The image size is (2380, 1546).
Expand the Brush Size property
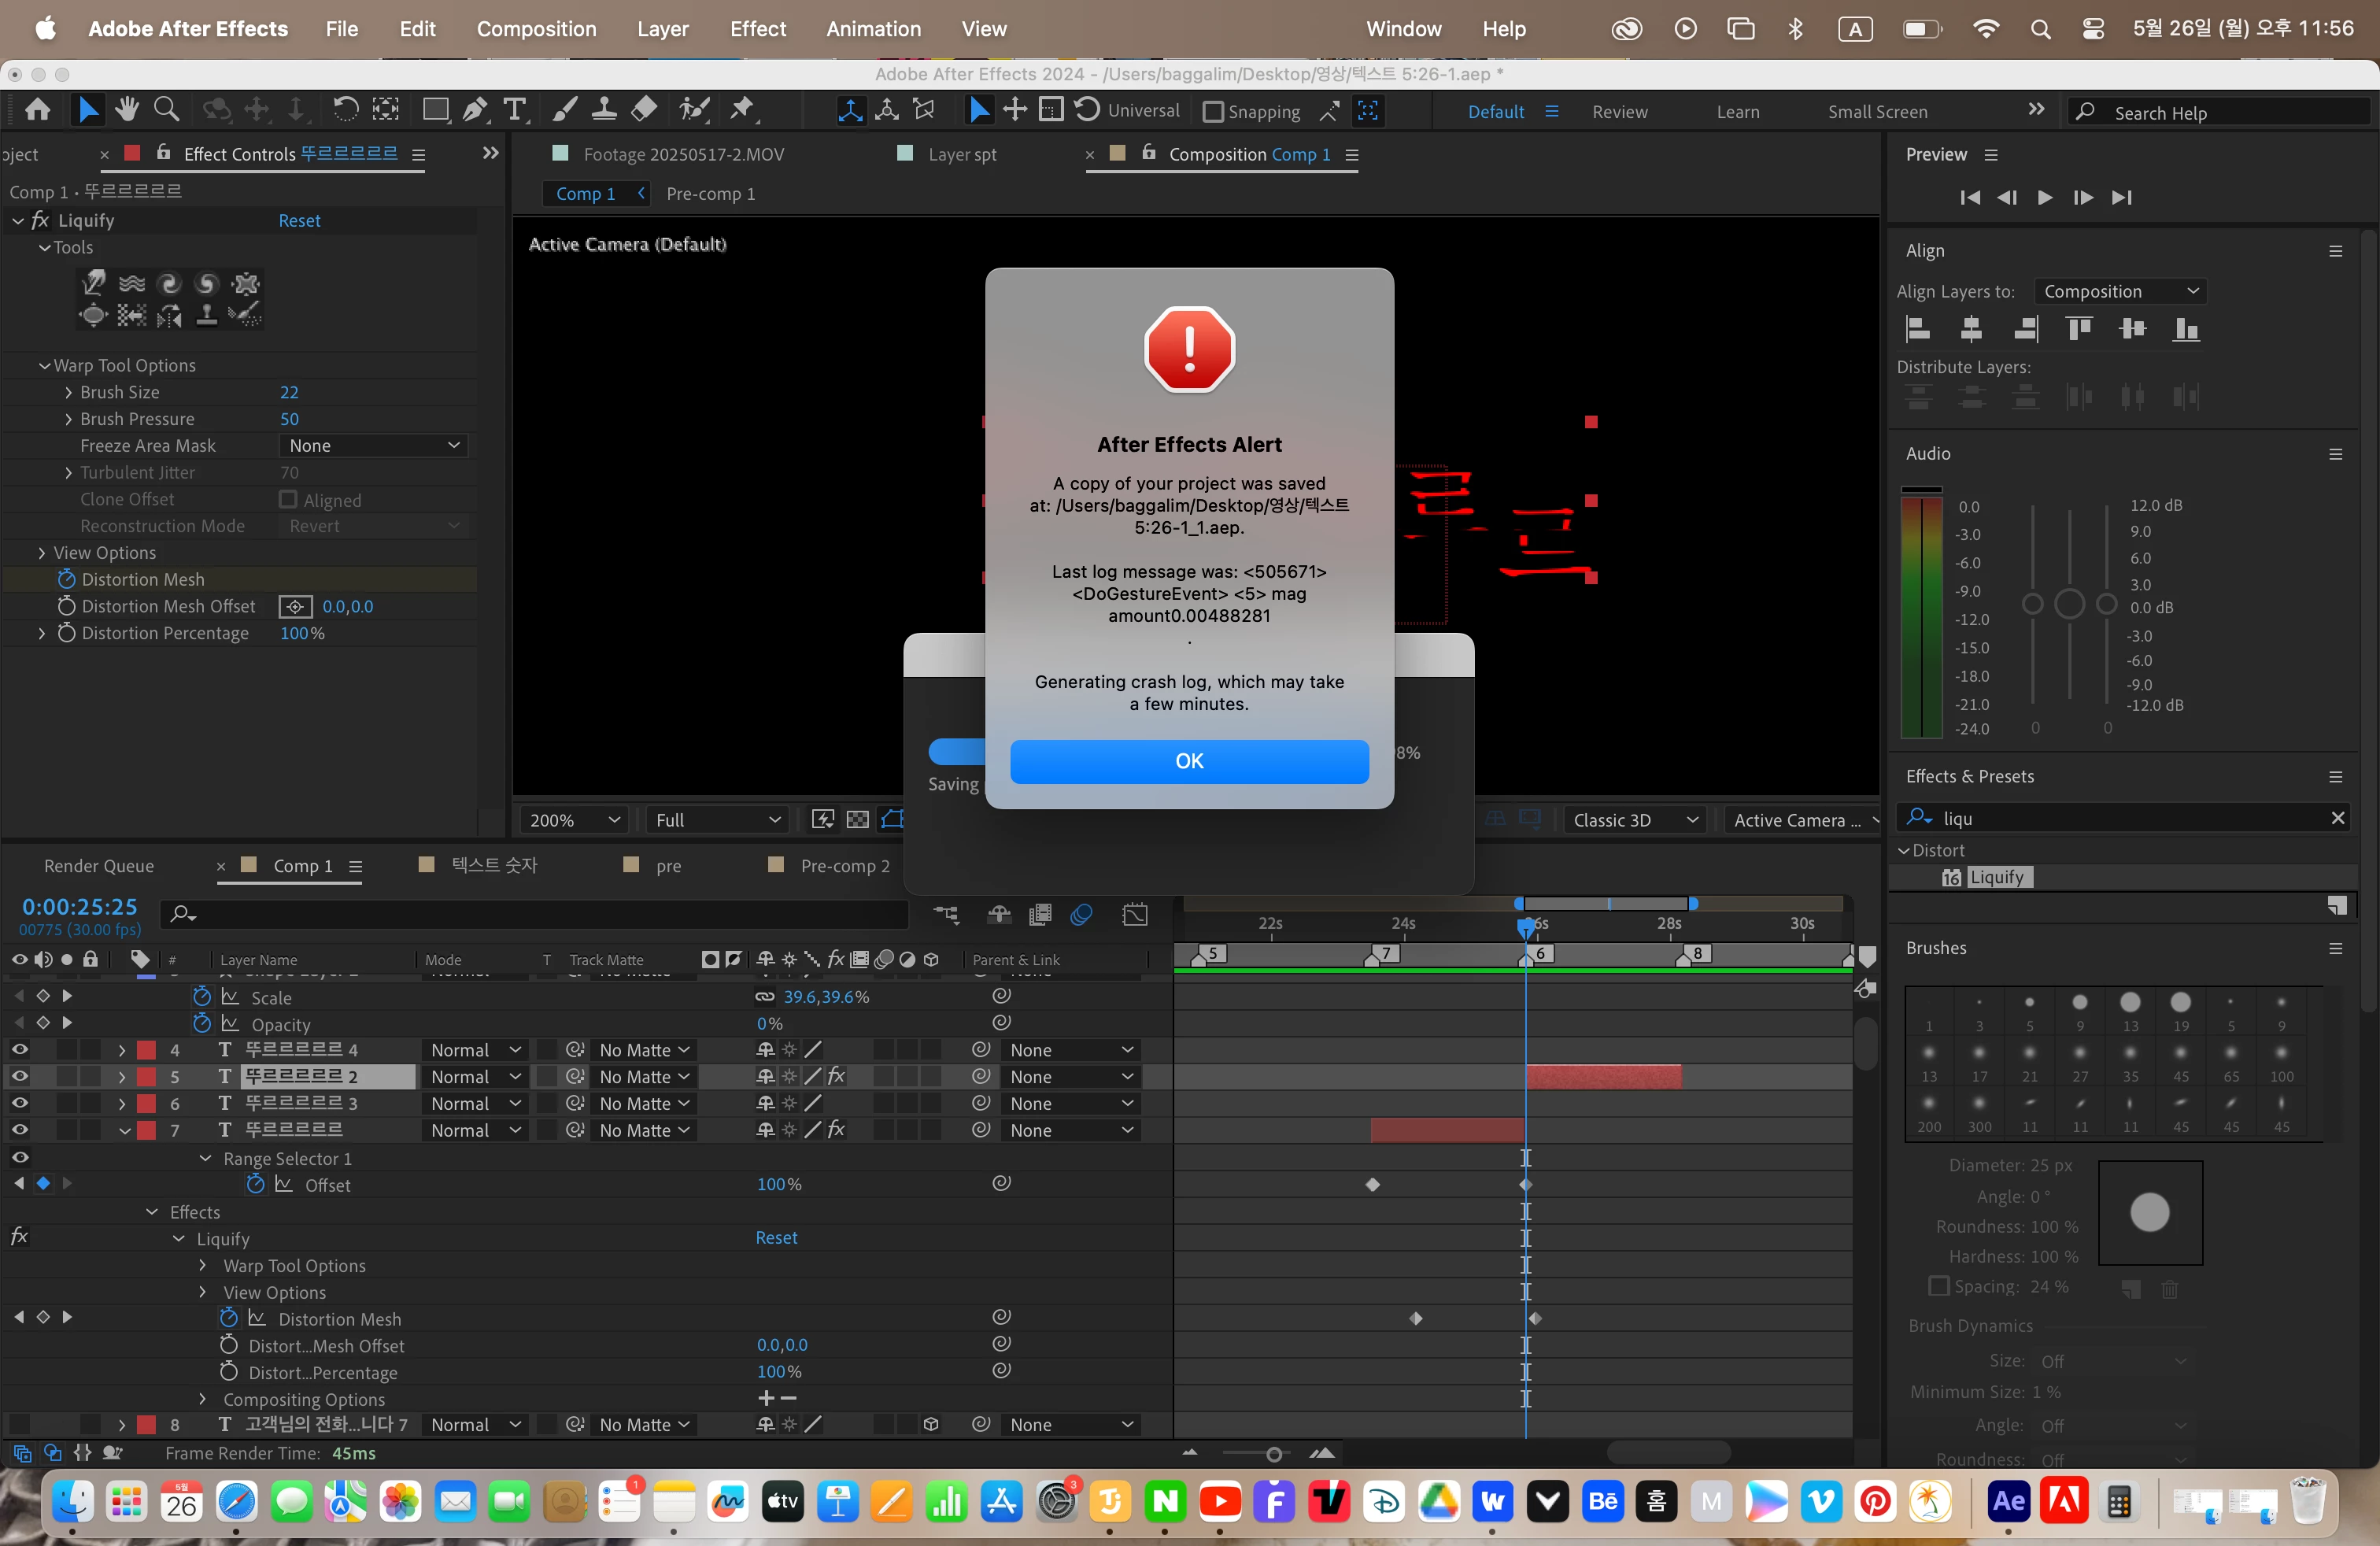tap(68, 393)
